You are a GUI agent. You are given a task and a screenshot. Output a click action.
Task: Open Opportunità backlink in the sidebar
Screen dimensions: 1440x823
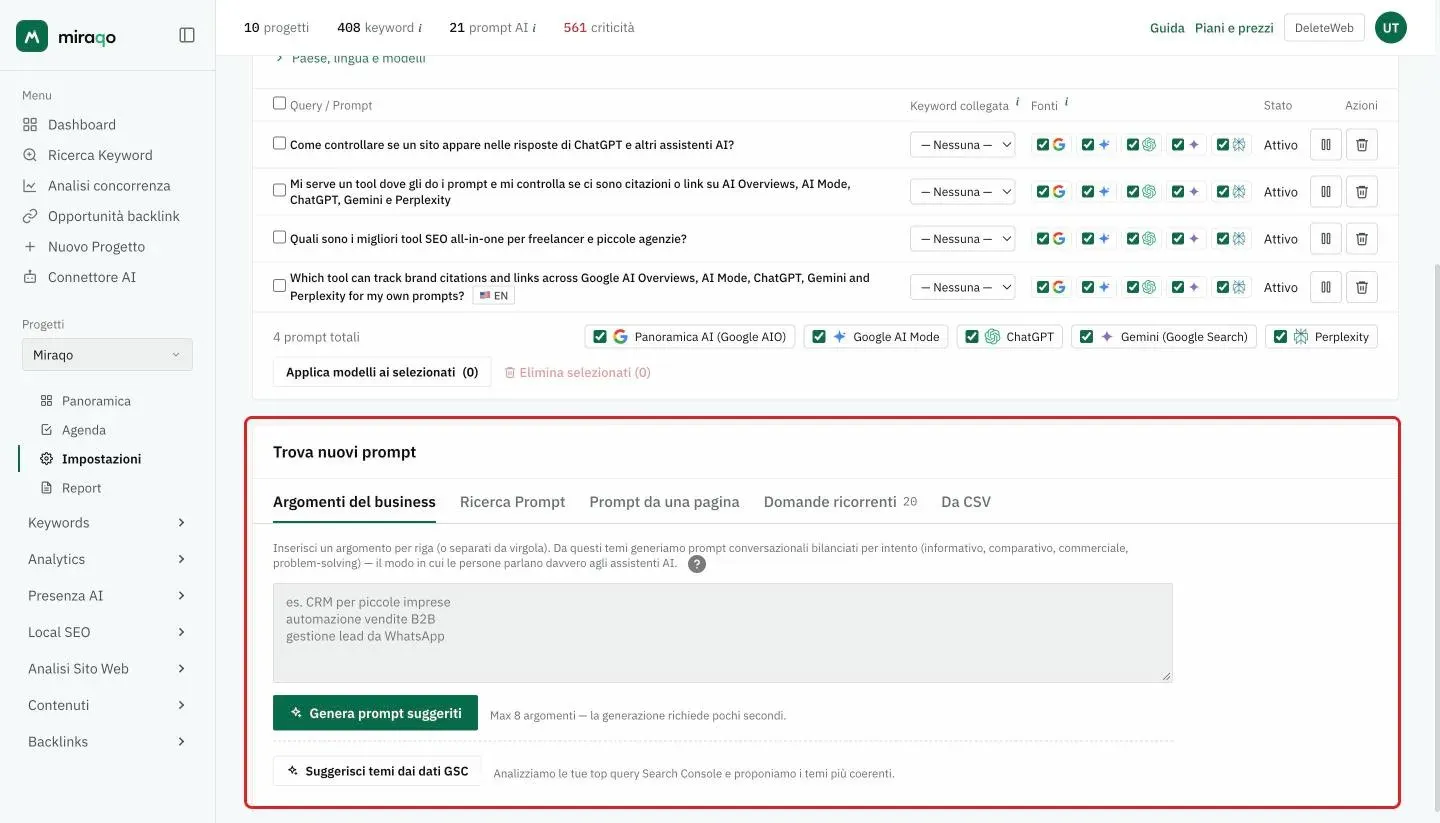point(100,216)
